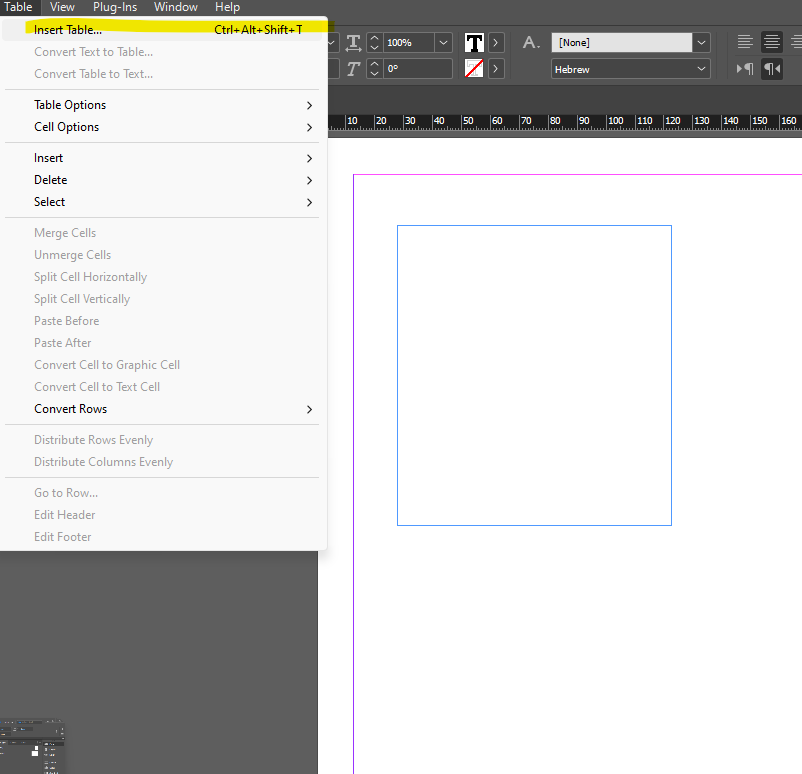Open the arrow beside the fill swatch
The height and width of the screenshot is (774, 802).
pyautogui.click(x=497, y=43)
